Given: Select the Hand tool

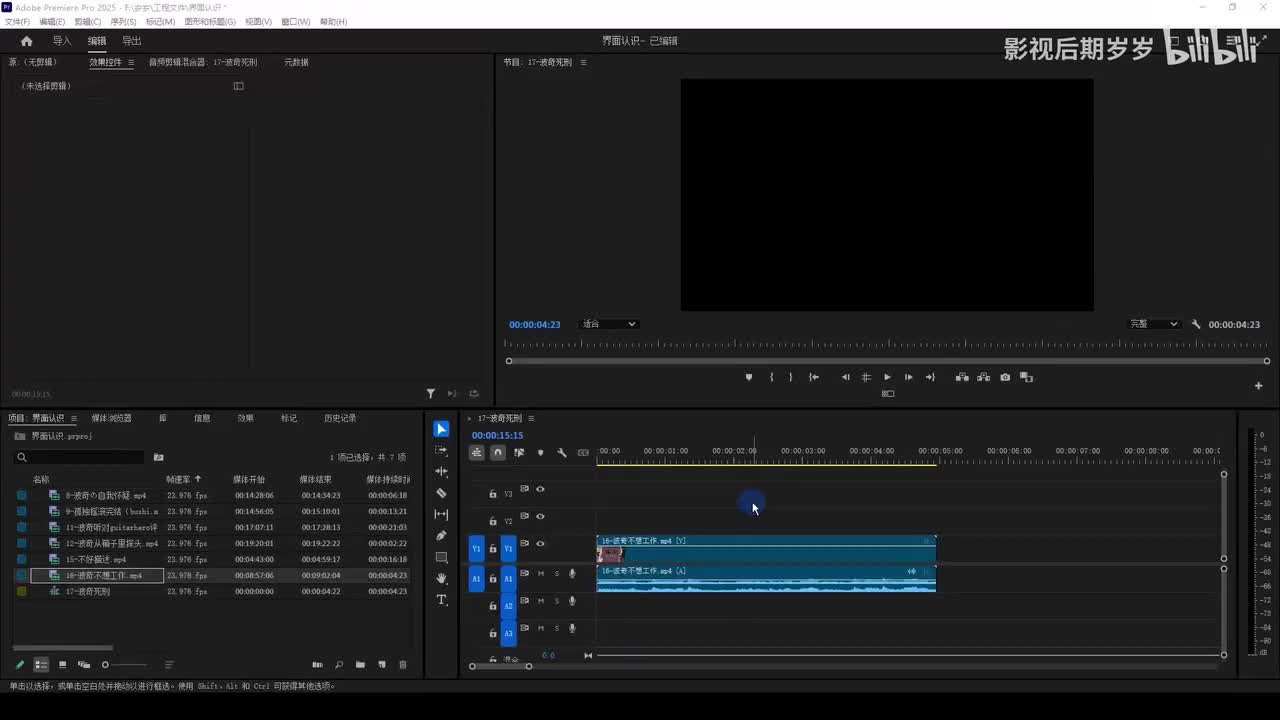Looking at the screenshot, I should (441, 579).
